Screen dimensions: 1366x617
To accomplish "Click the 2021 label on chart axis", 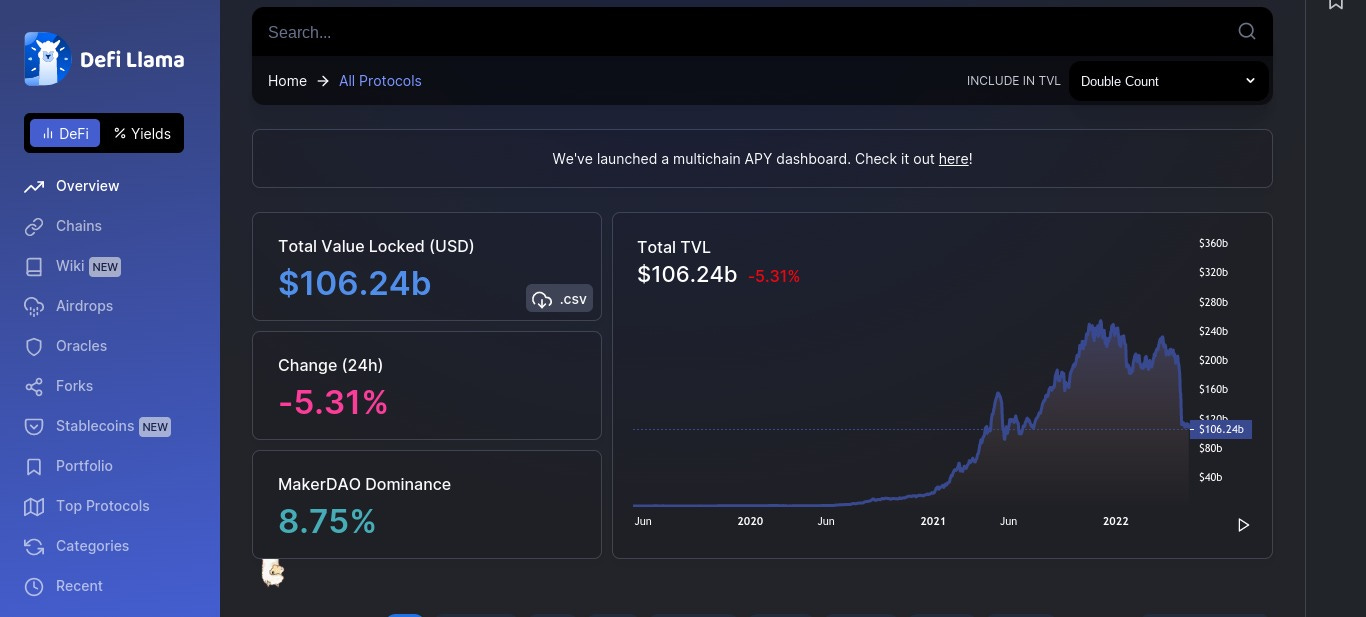I will click(933, 521).
